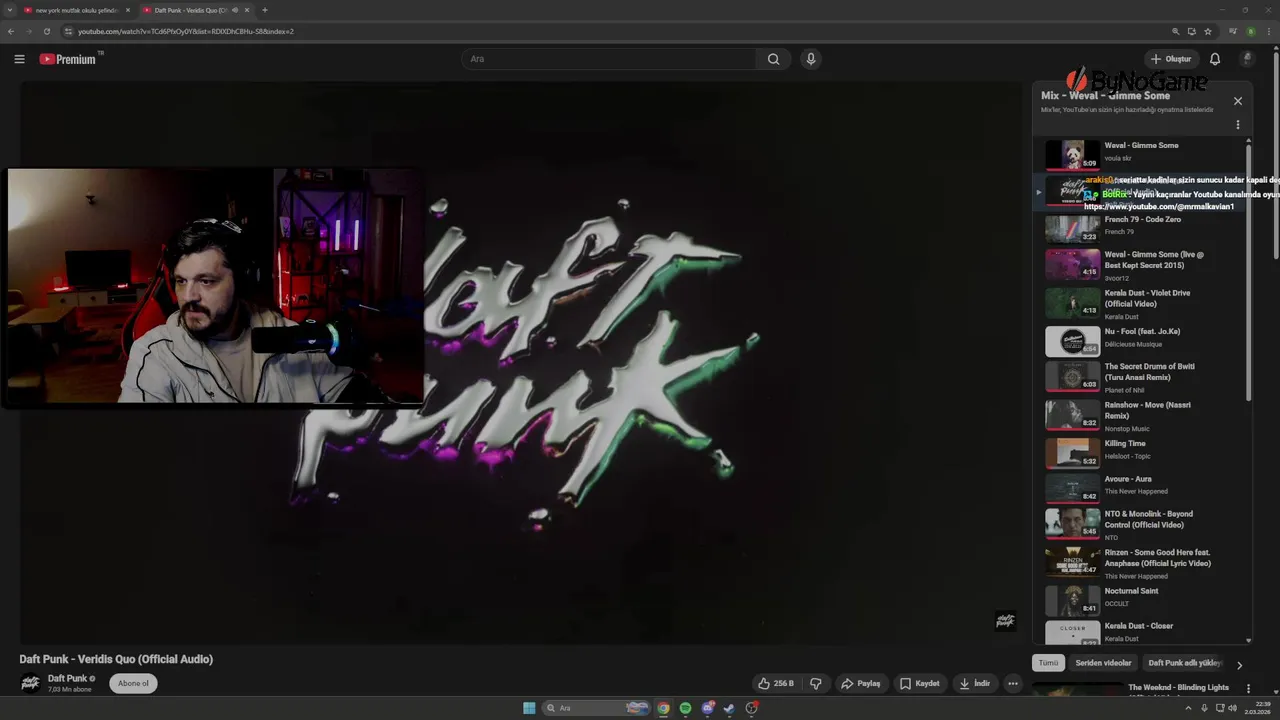Play NTO & Monolink - Beyond Control

pos(1140,524)
